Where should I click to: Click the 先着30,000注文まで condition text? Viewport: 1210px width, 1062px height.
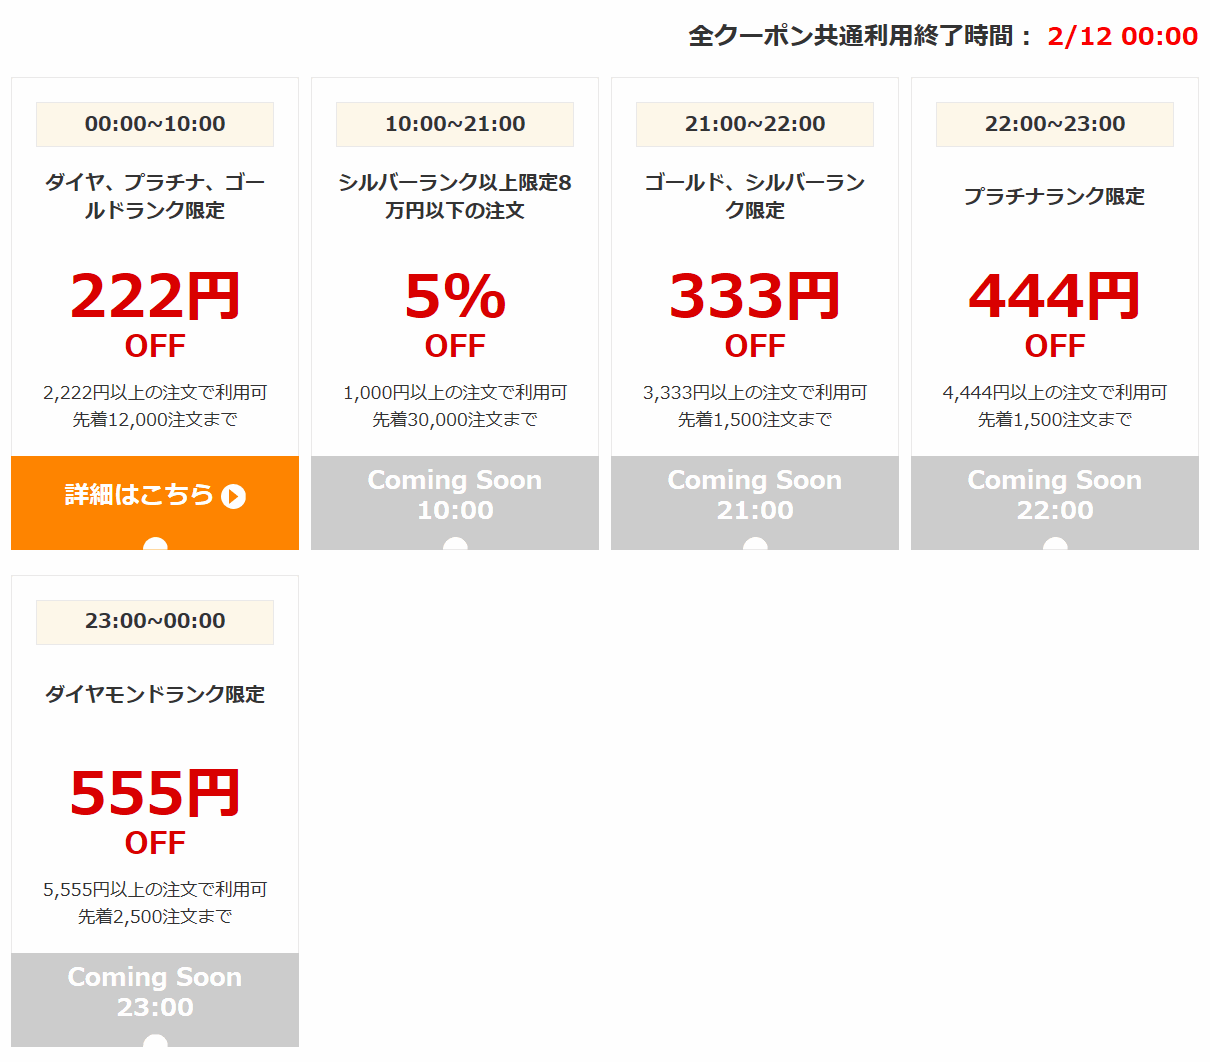coord(455,420)
